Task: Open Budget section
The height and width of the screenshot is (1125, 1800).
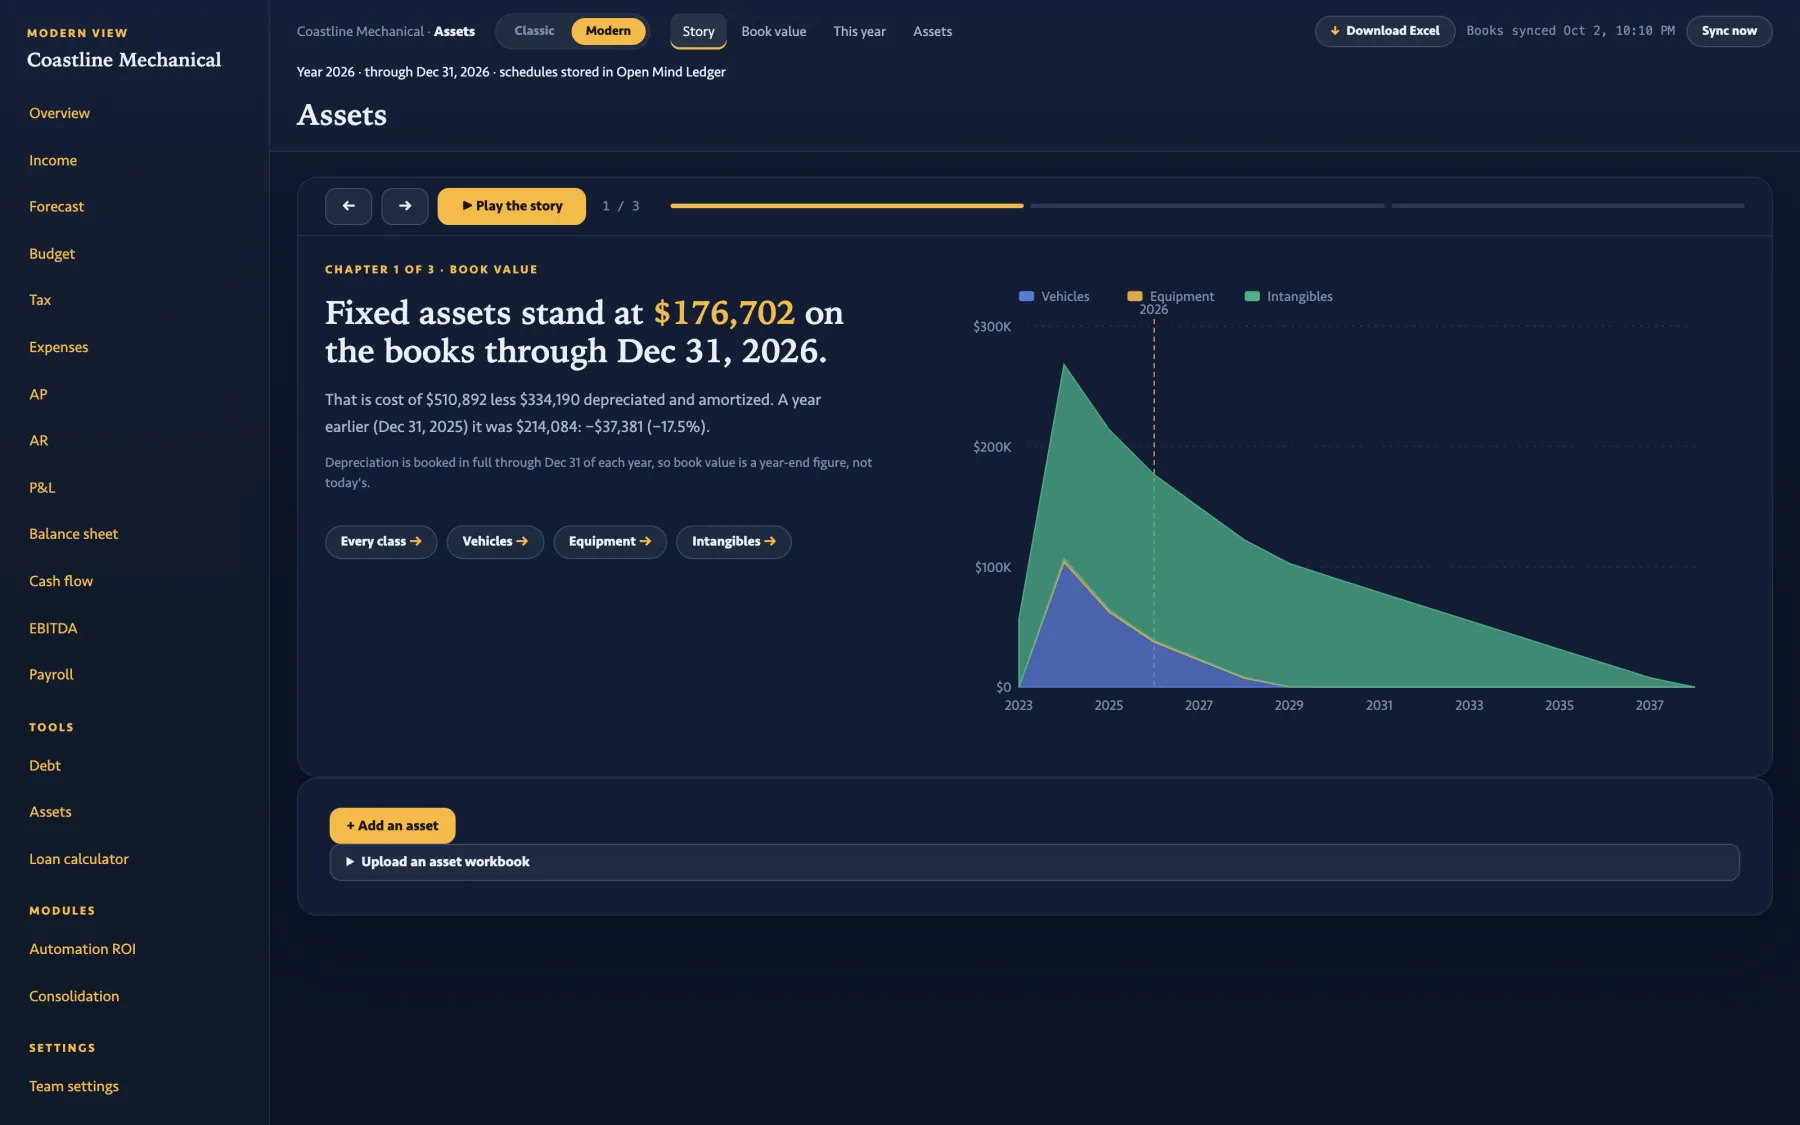Action: pyautogui.click(x=52, y=254)
